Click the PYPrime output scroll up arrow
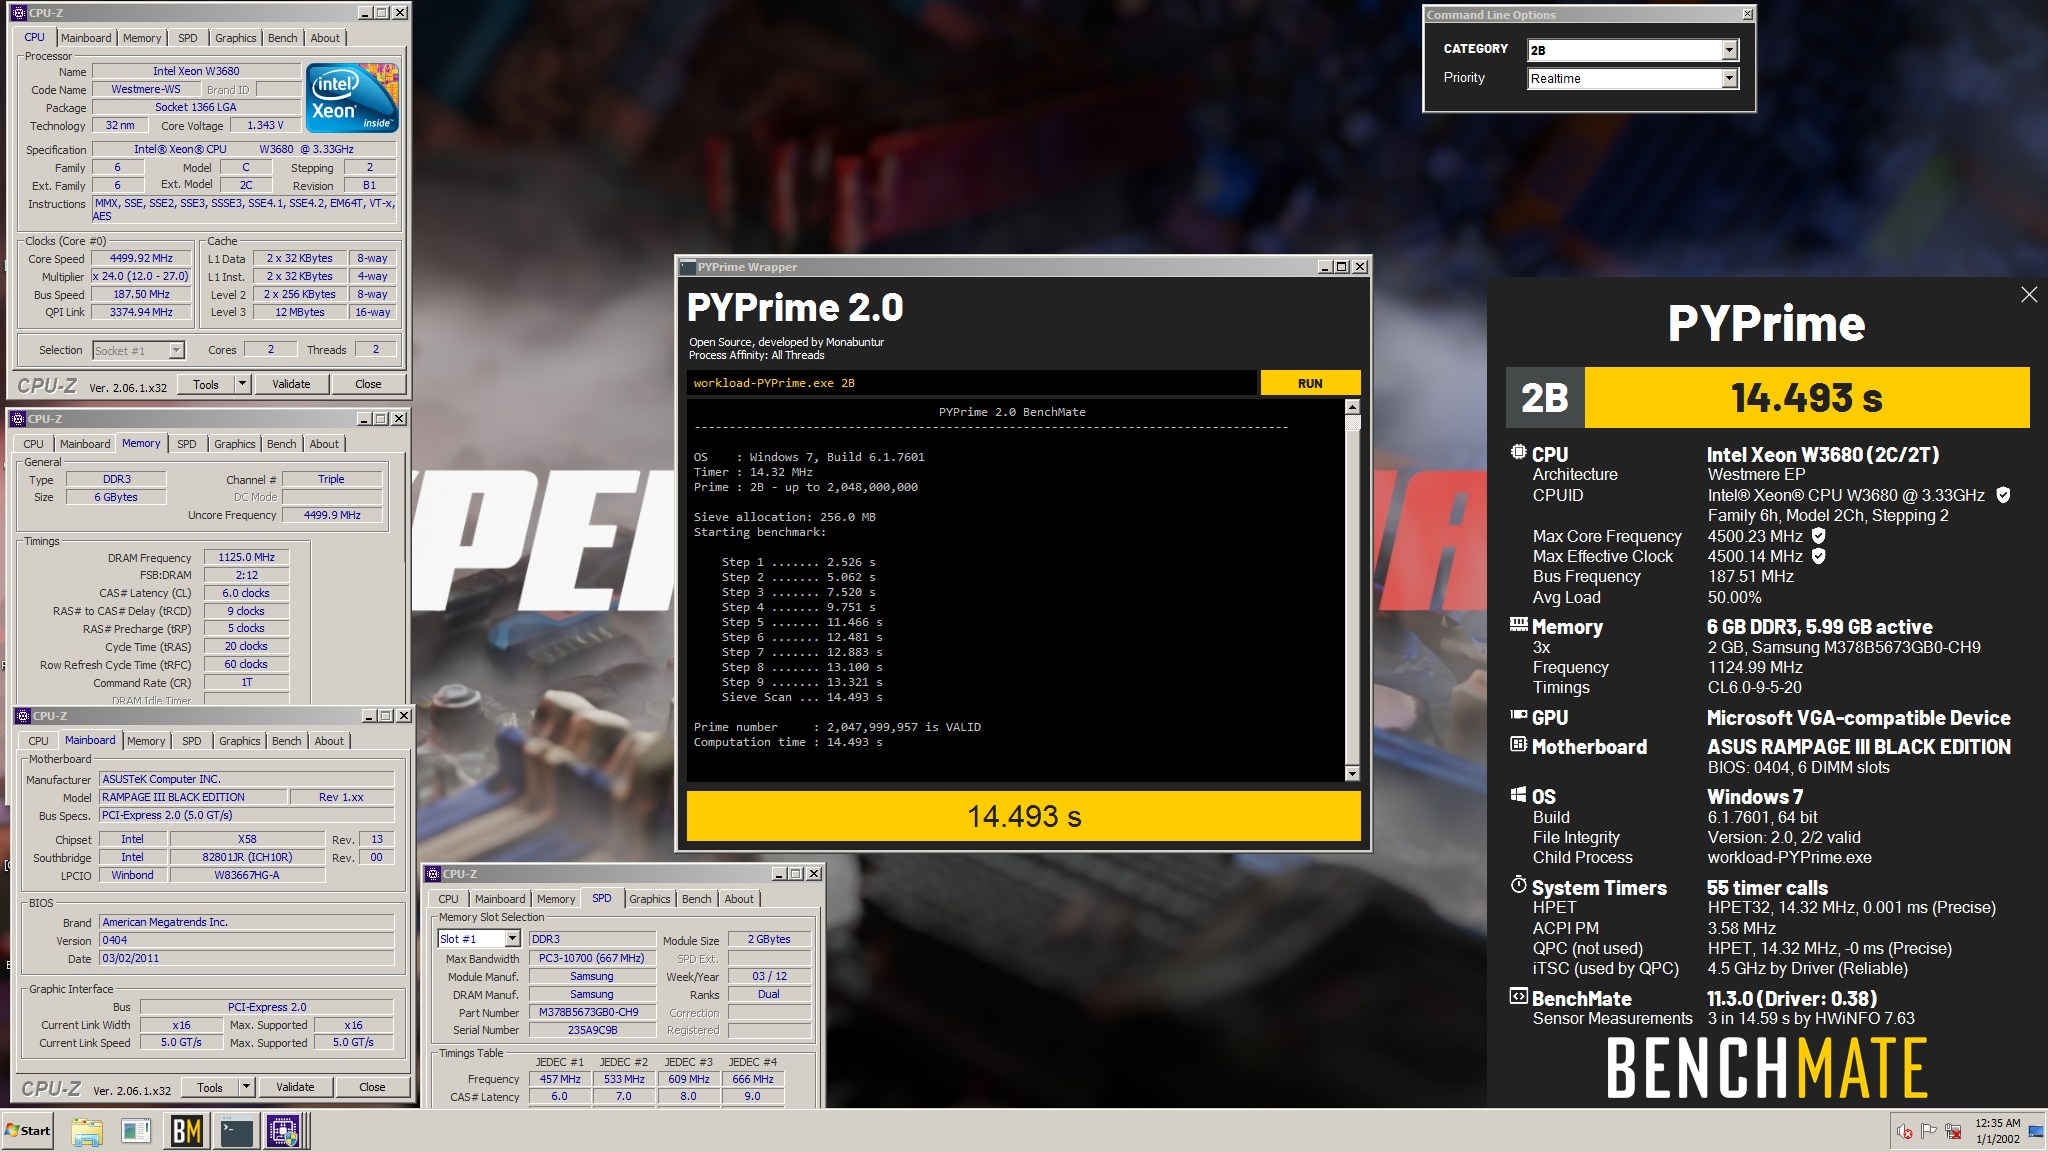This screenshot has width=2048, height=1152. click(1352, 407)
